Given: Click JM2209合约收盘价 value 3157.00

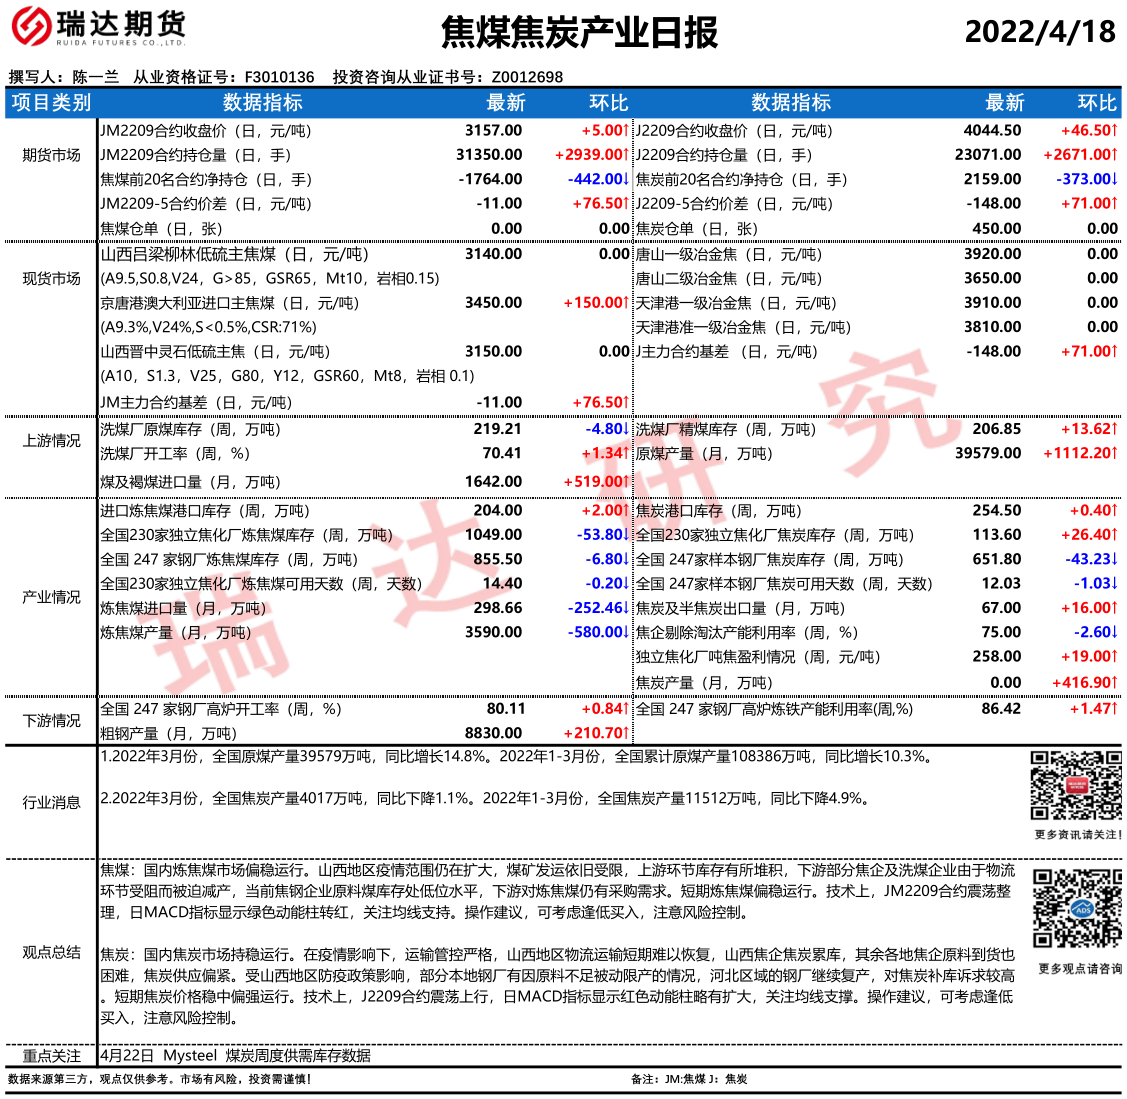Looking at the screenshot, I should point(493,131).
